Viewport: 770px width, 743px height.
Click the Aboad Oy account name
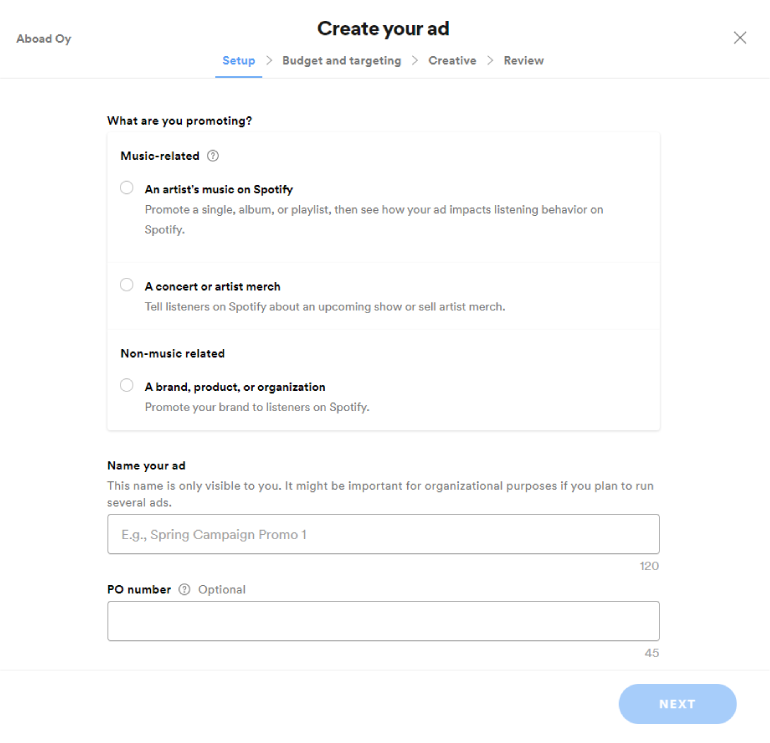coord(44,39)
